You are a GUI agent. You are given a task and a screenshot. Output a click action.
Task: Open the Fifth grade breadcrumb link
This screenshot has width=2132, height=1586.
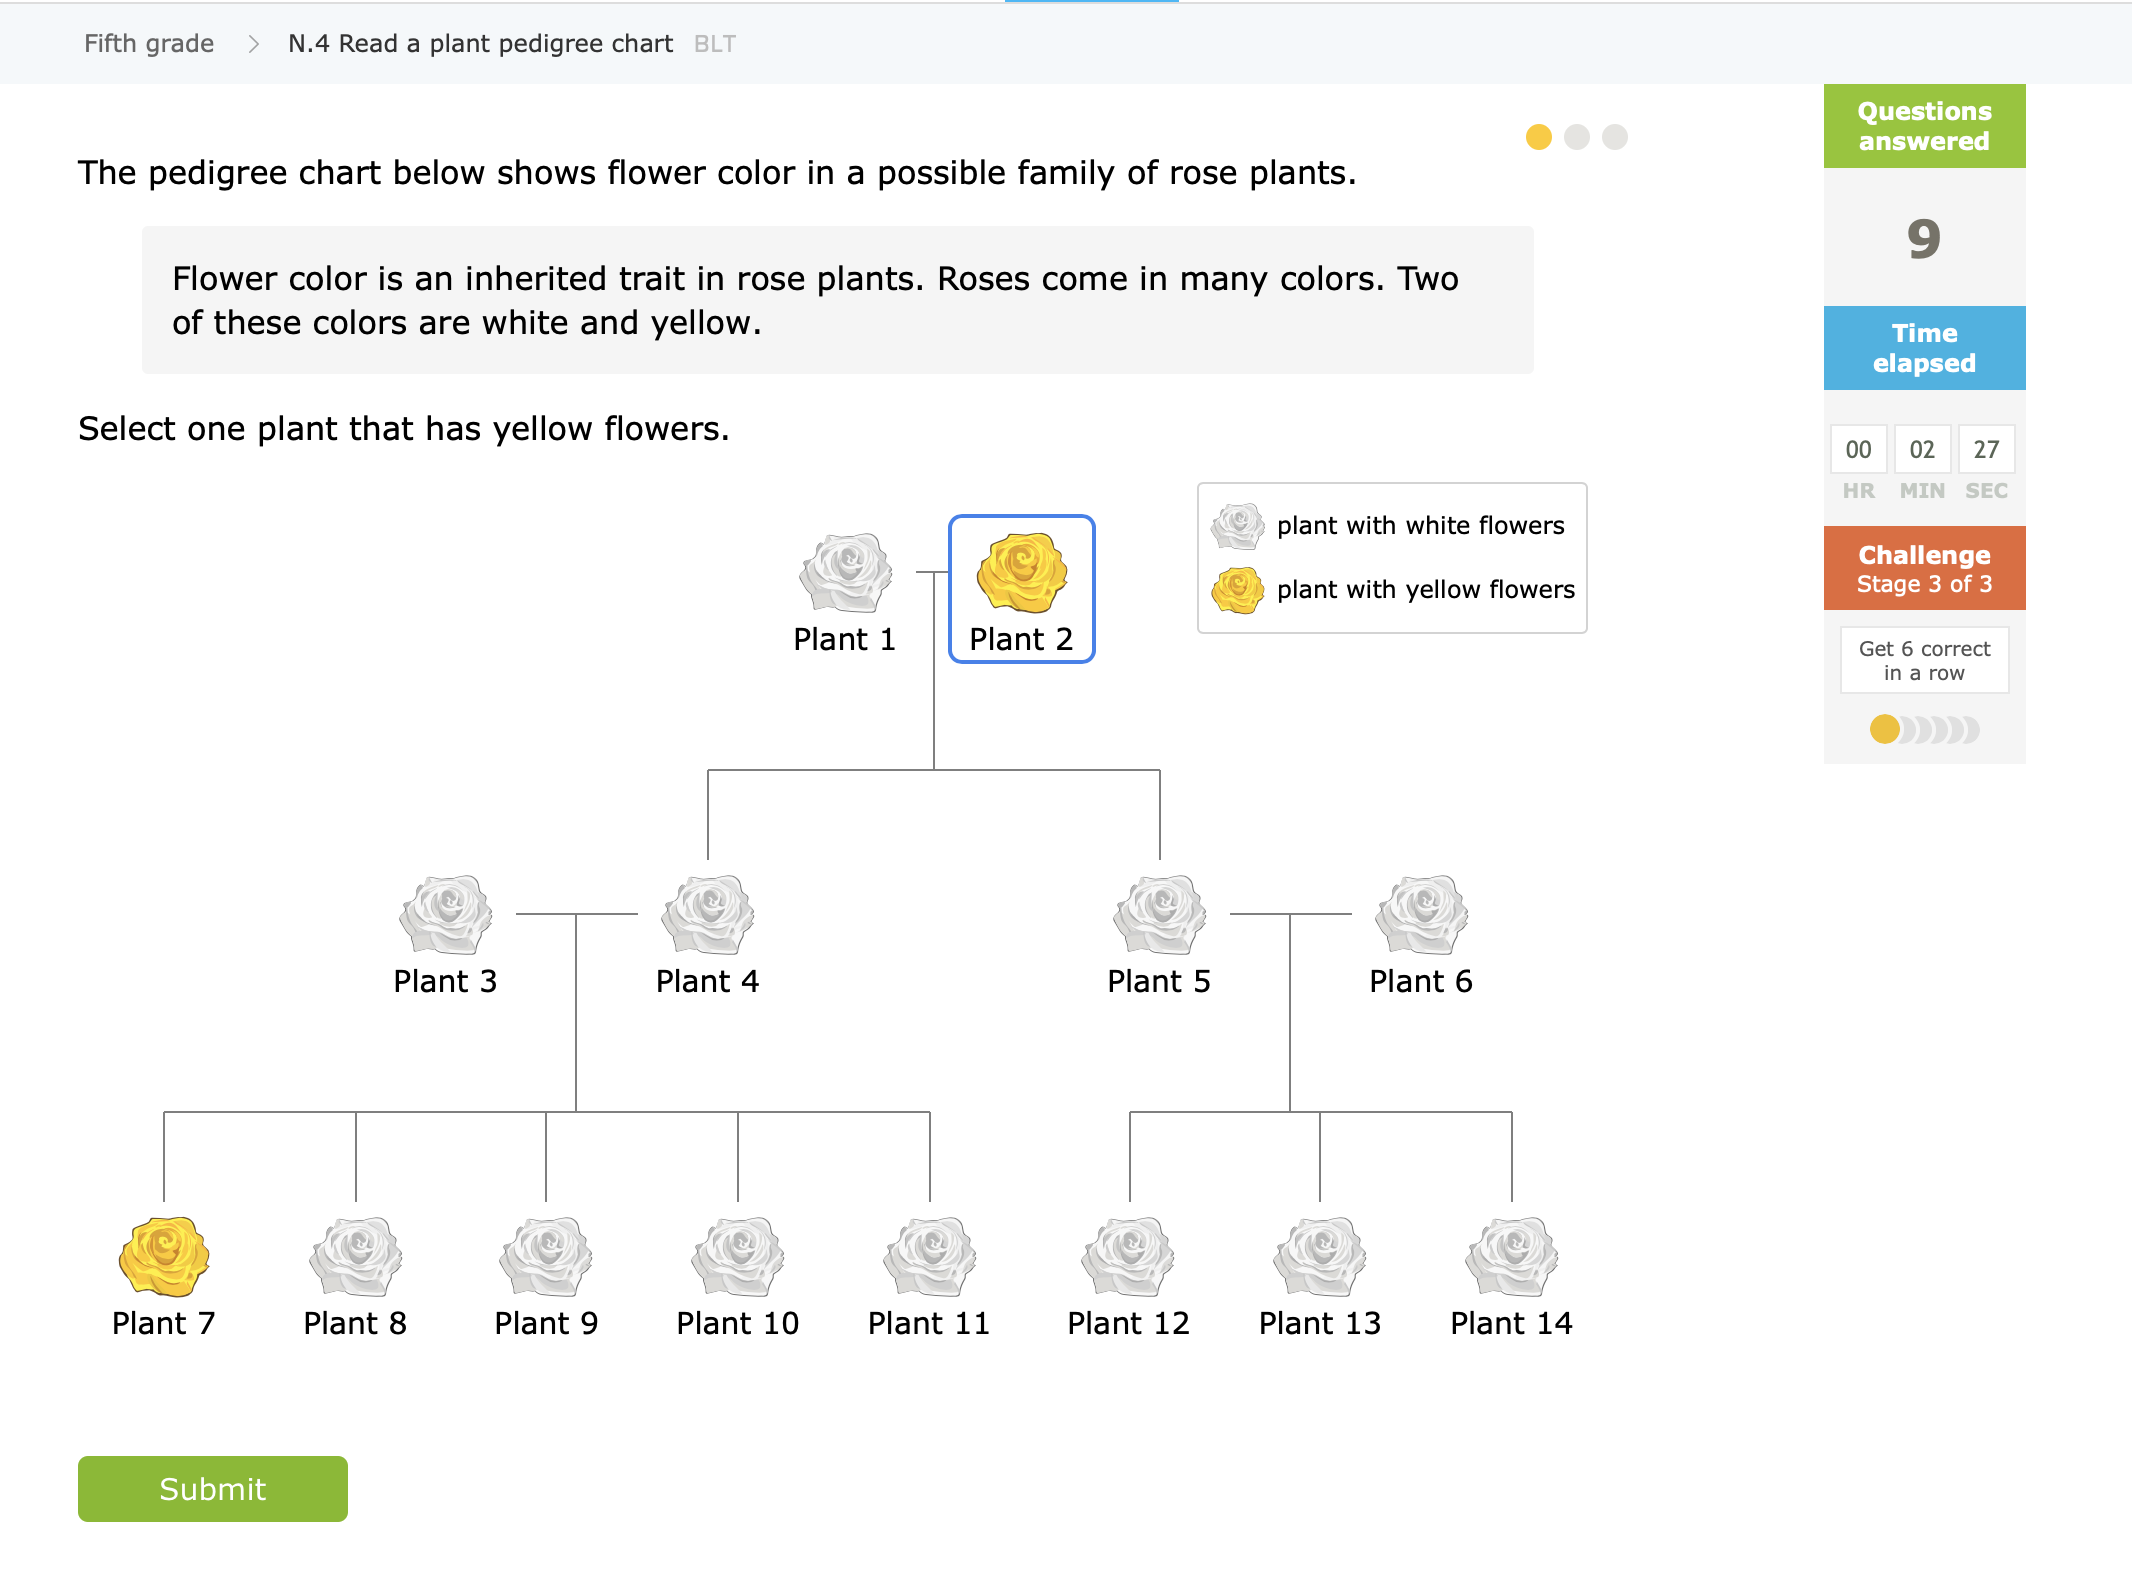(149, 44)
